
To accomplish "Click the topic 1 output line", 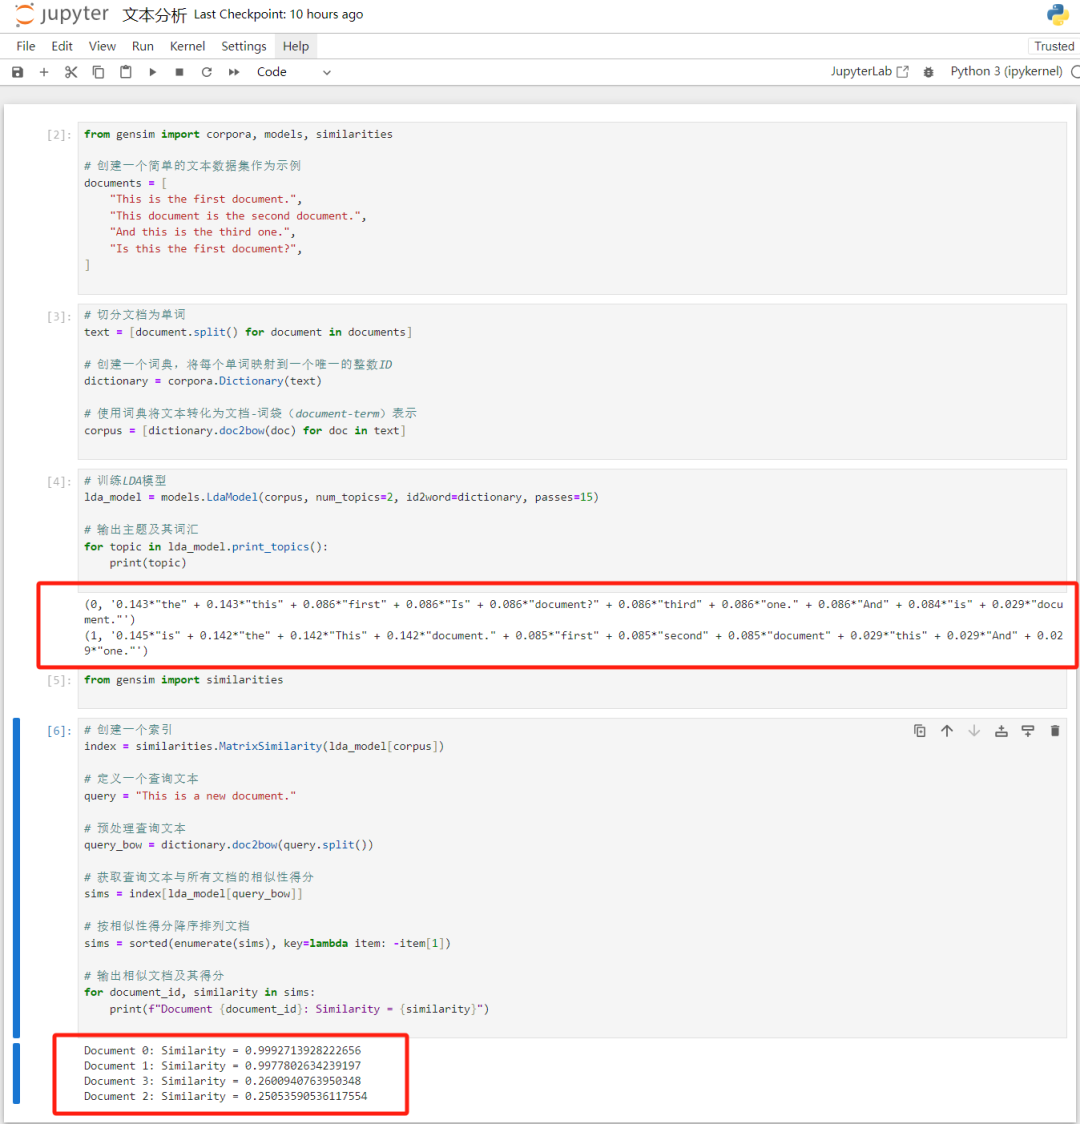I will click(573, 643).
